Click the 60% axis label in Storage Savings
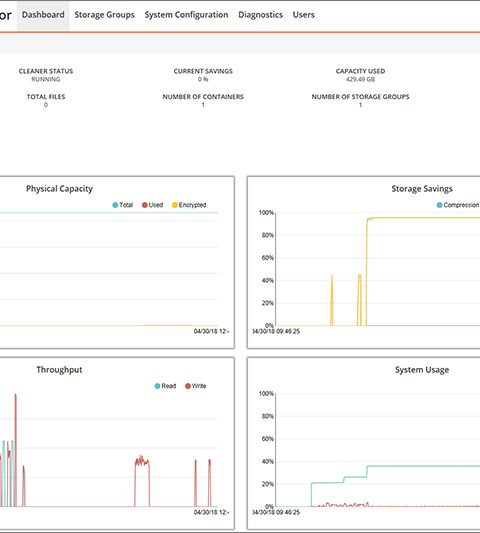The width and height of the screenshot is (480, 533). tap(268, 258)
